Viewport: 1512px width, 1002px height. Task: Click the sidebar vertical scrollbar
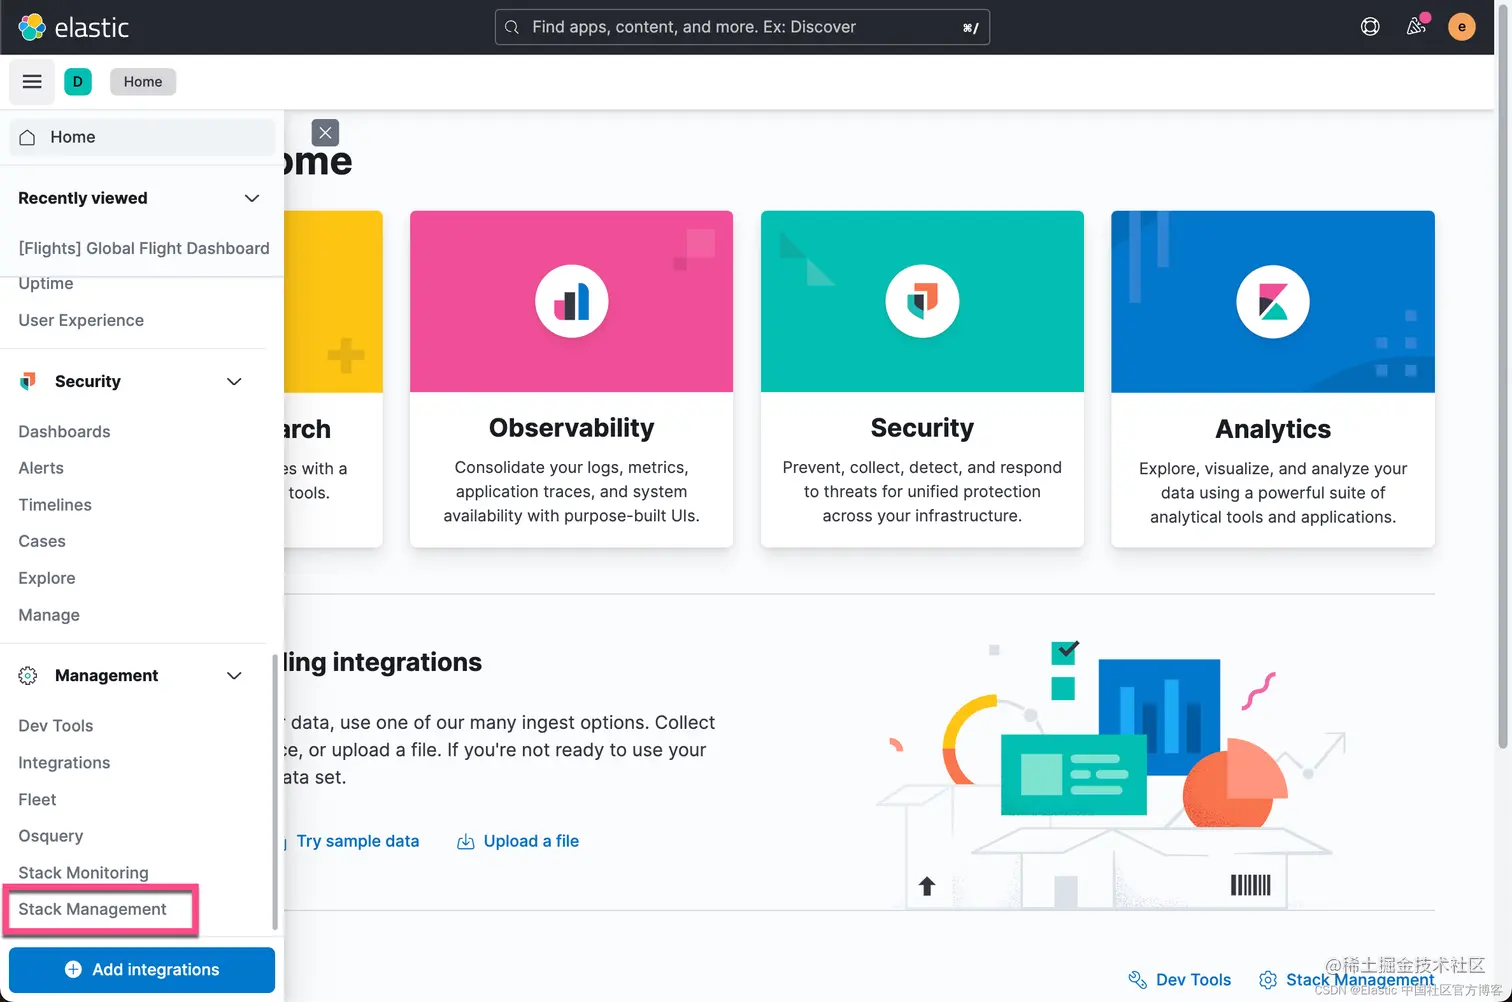point(275,792)
